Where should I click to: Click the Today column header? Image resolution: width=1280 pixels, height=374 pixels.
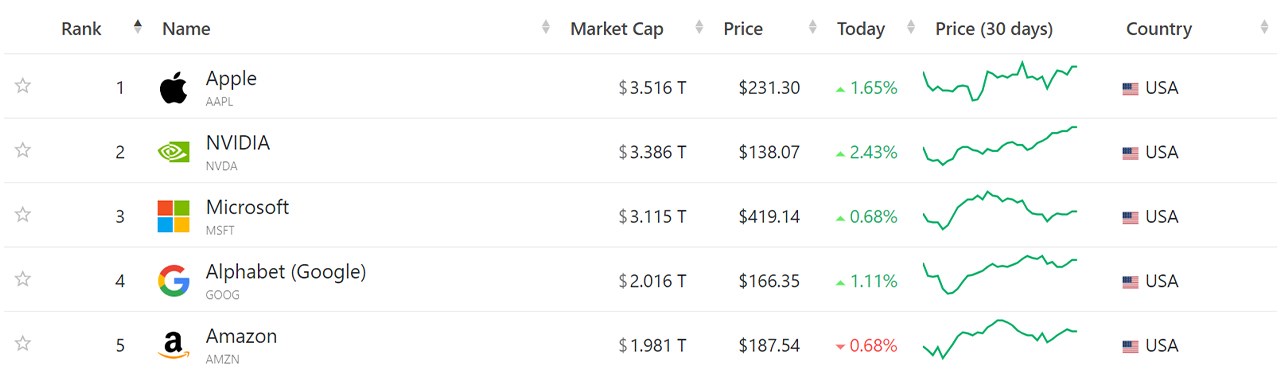tap(861, 29)
